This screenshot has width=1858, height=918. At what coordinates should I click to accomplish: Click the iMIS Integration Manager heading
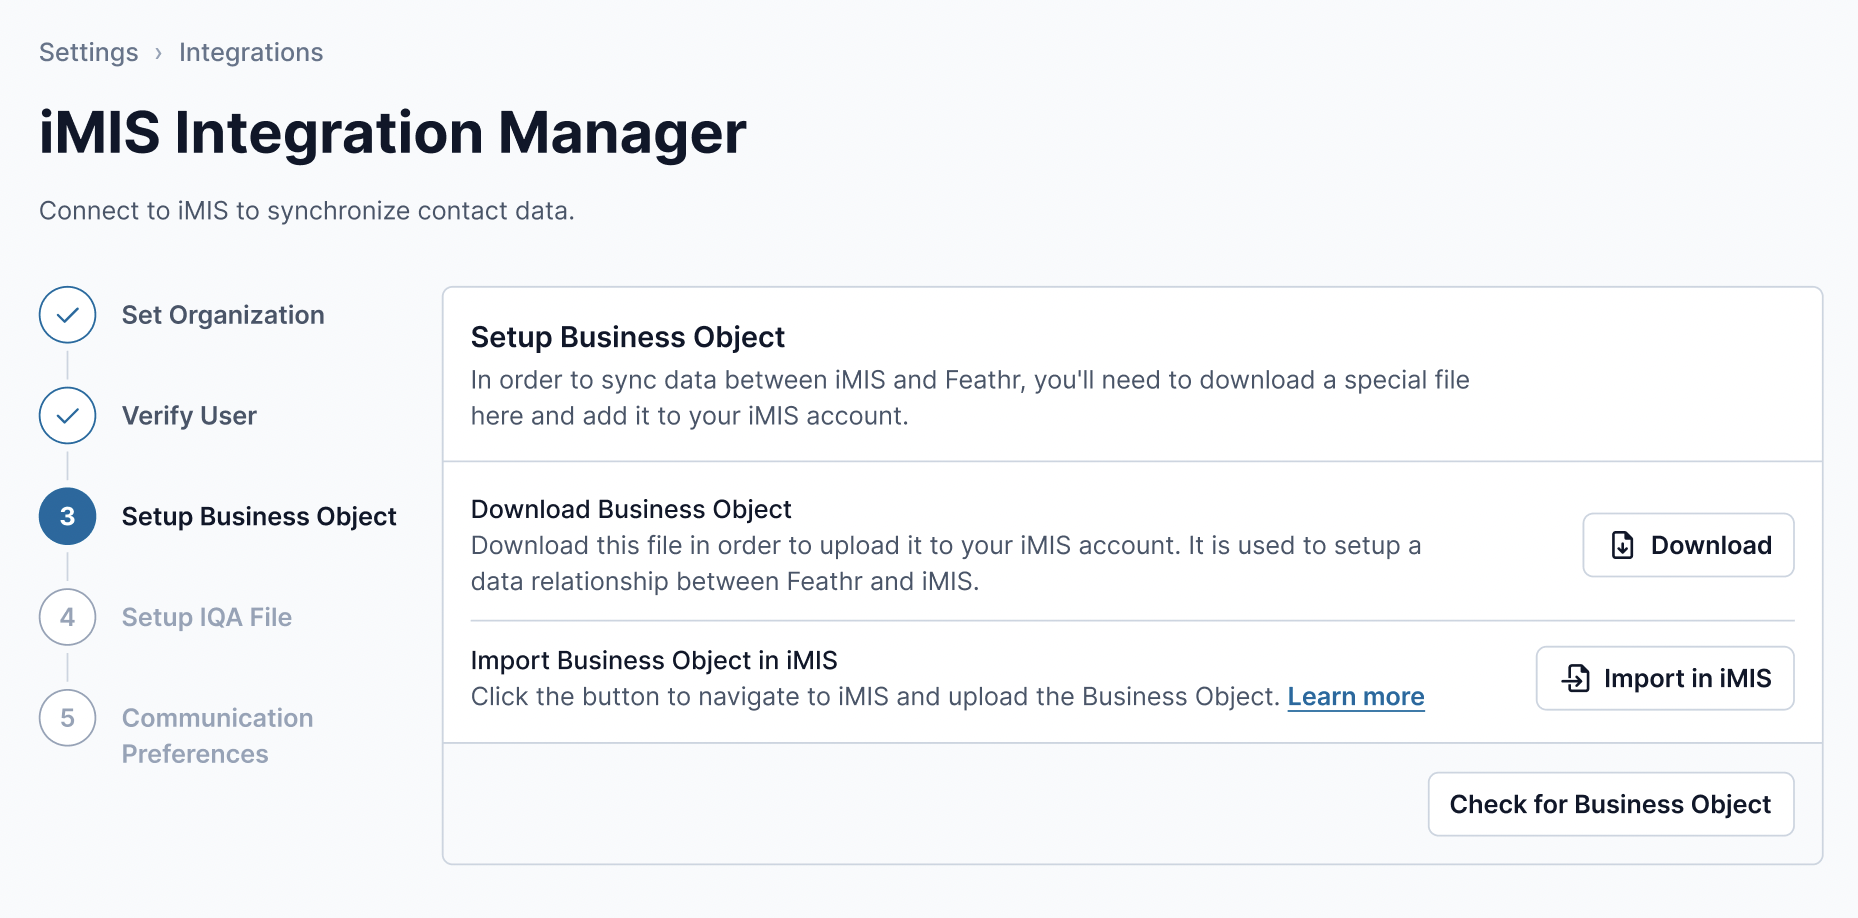click(392, 132)
